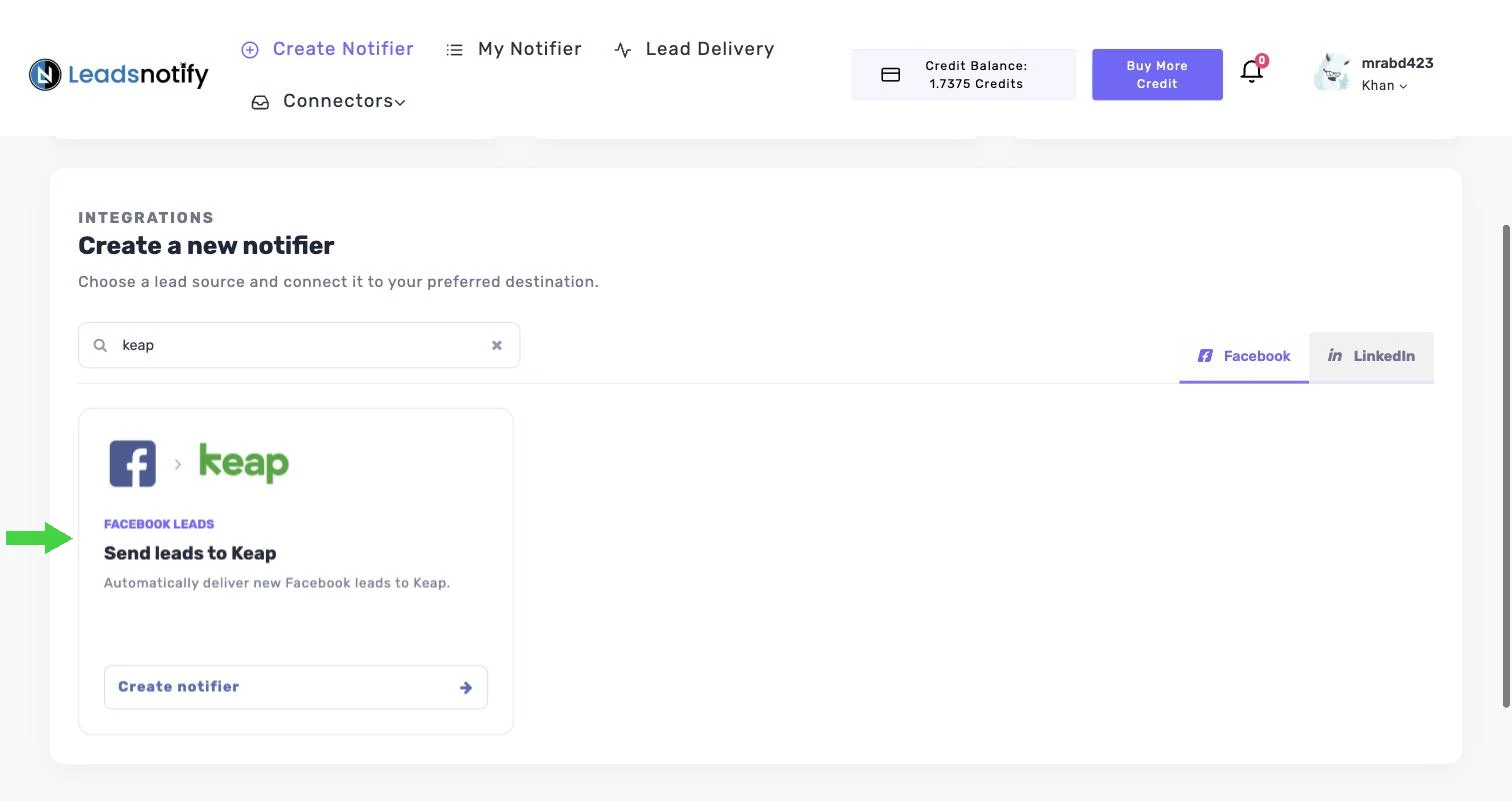Switch to the LinkedIn source tab
The image size is (1512, 801).
pos(1371,356)
